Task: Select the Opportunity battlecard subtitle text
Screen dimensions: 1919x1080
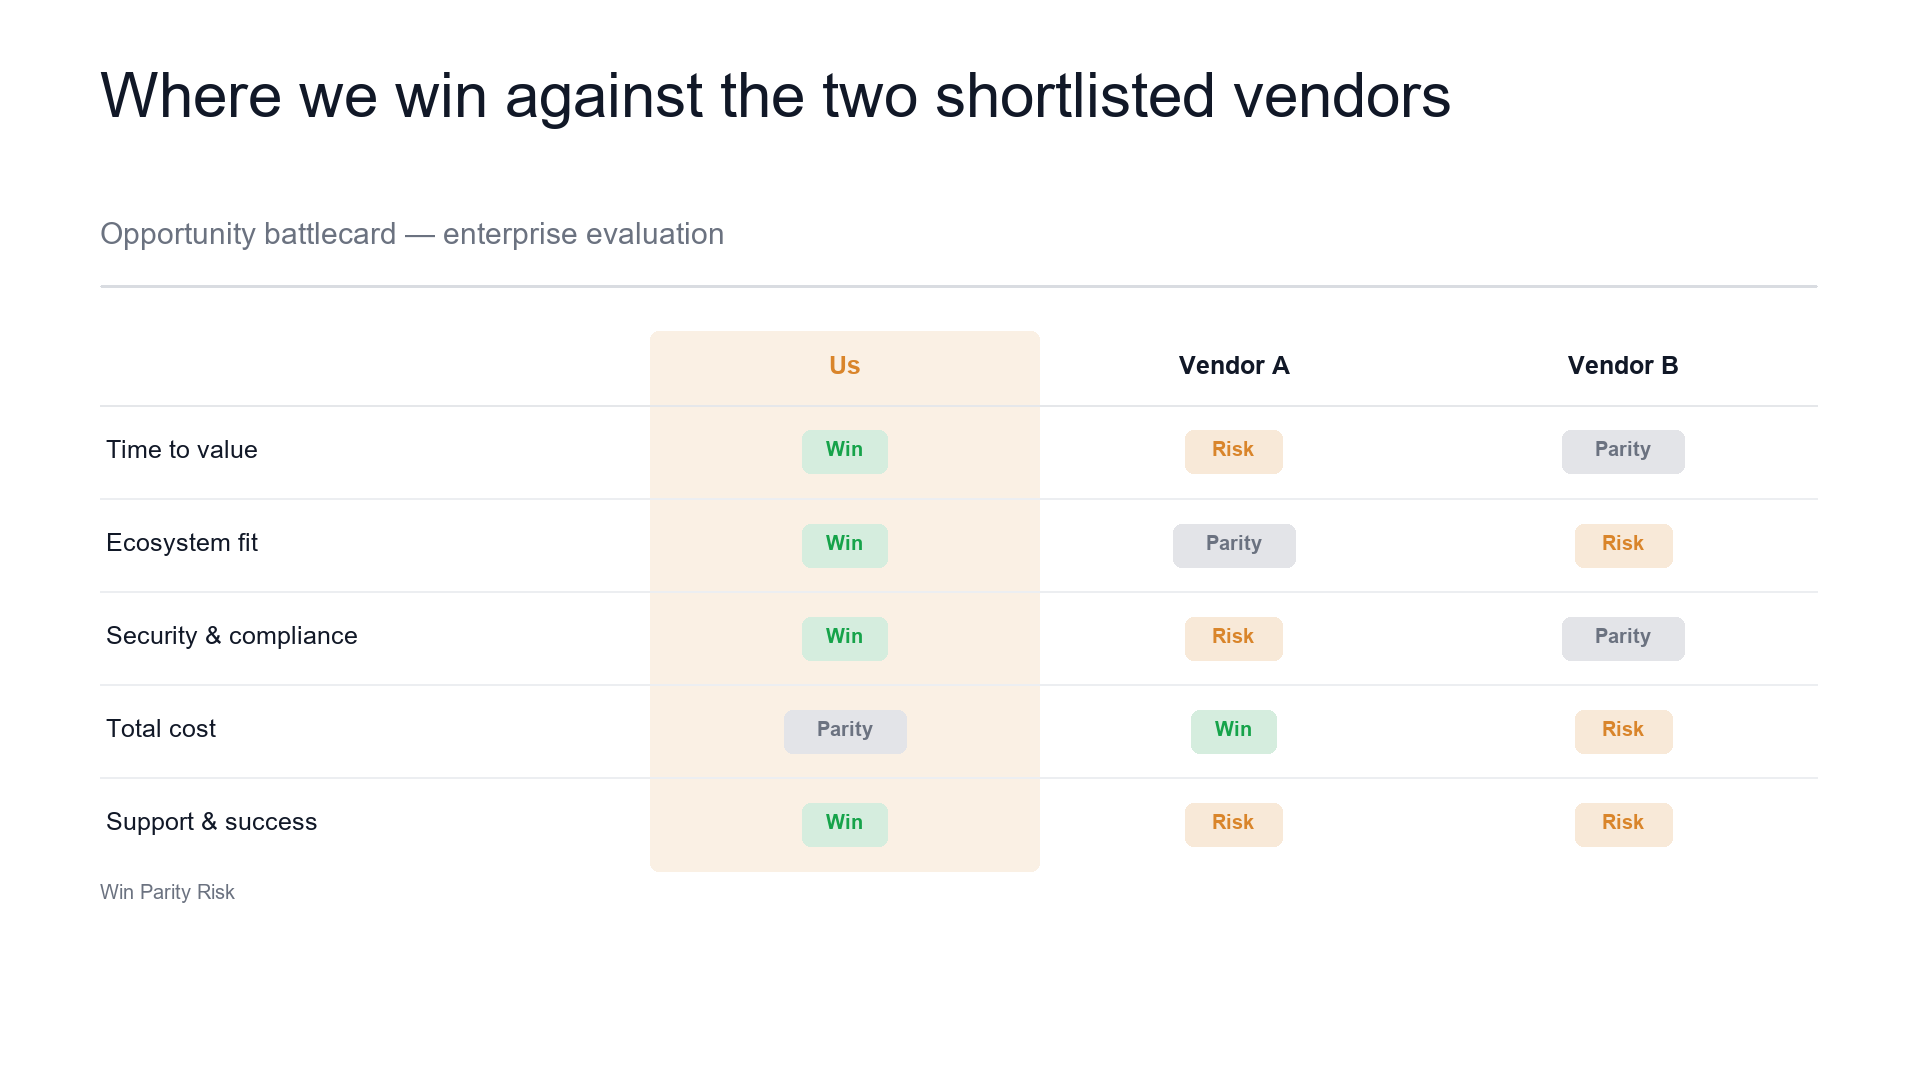Action: (412, 234)
